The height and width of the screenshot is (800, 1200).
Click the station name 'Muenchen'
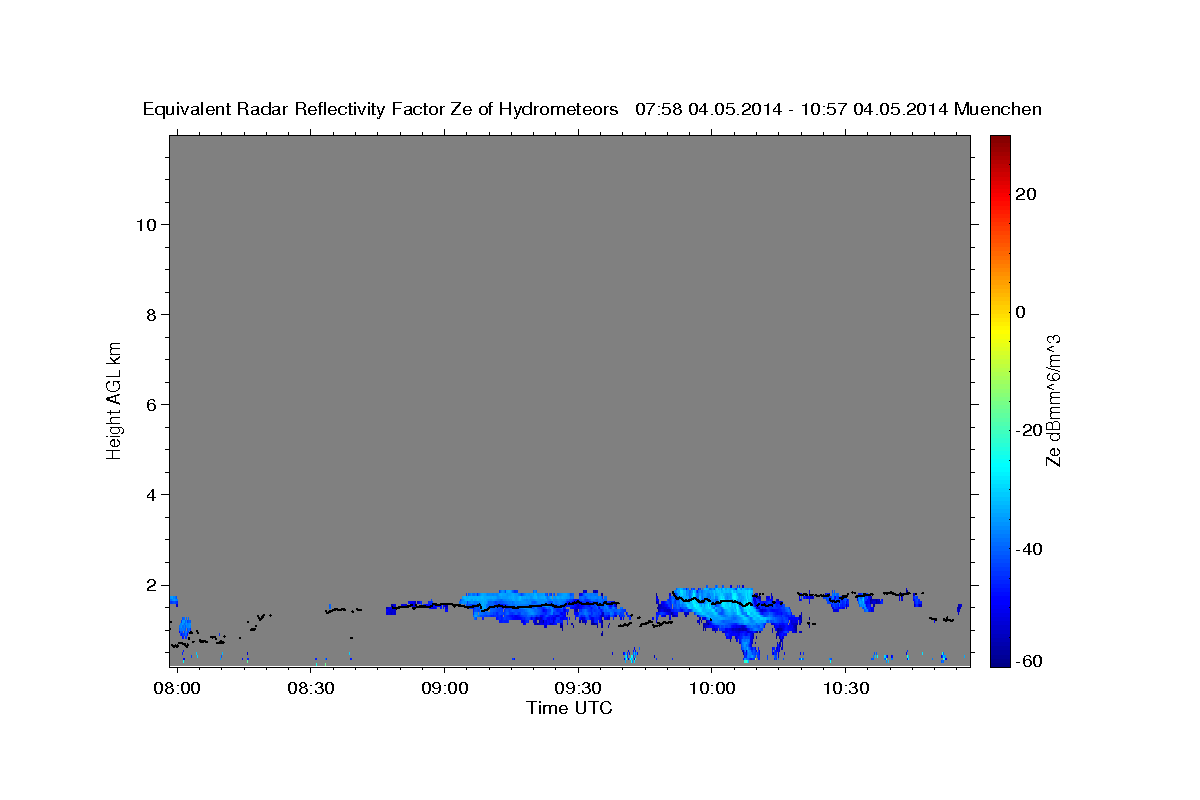(x=998, y=109)
